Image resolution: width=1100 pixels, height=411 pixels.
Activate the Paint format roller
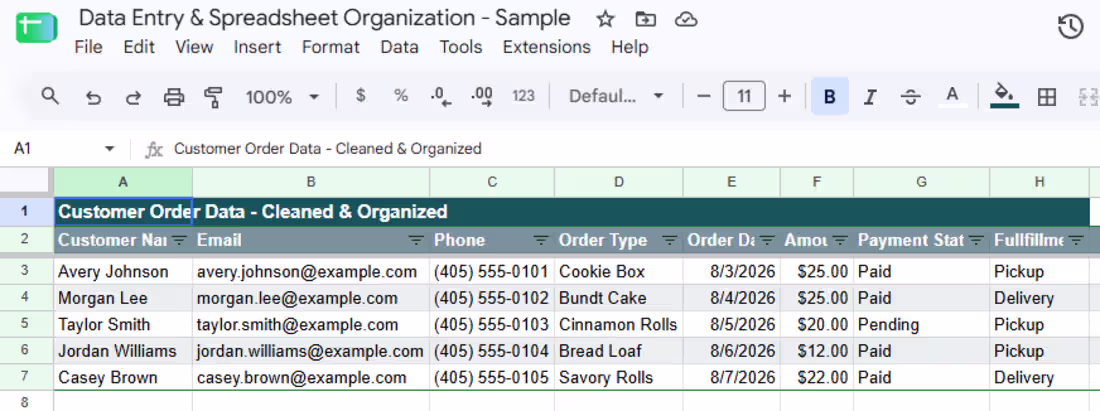pos(213,97)
